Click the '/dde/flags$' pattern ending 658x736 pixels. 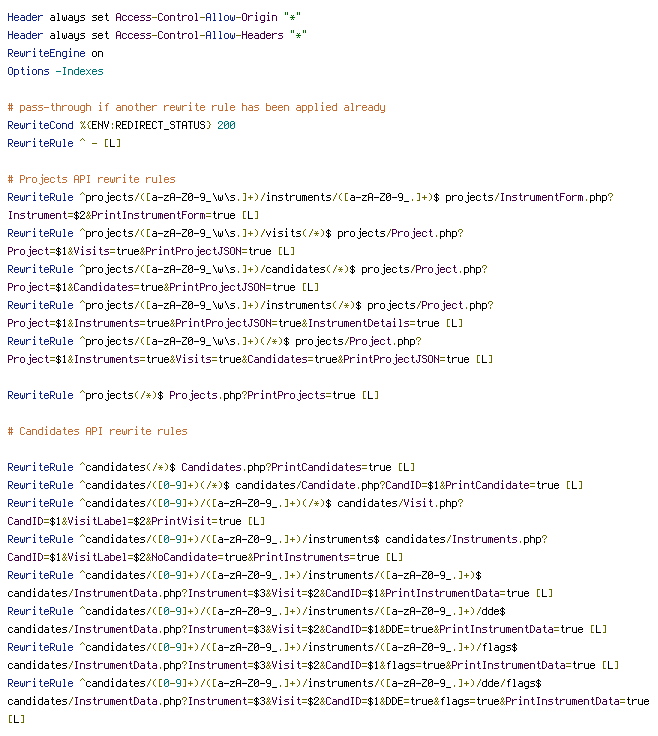[x=509, y=683]
